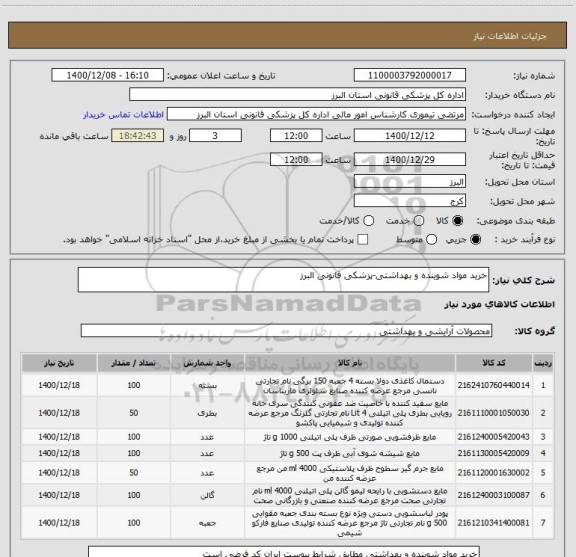Click the bottom description text box
576x557 pixels.
284,551
